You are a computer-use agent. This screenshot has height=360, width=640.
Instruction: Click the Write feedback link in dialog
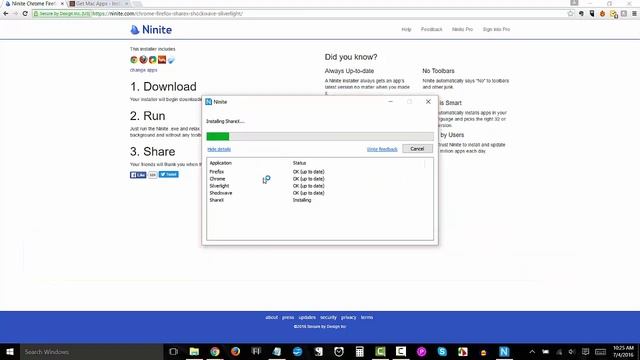point(382,149)
